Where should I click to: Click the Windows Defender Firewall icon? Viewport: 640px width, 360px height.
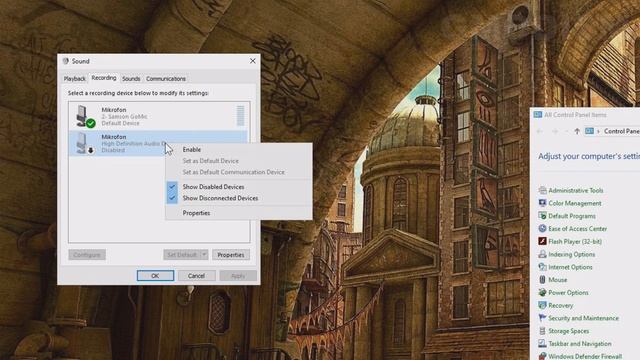[542, 356]
